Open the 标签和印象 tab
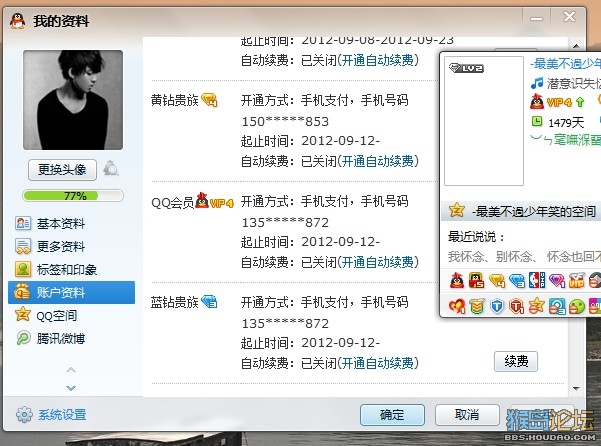 point(71,269)
